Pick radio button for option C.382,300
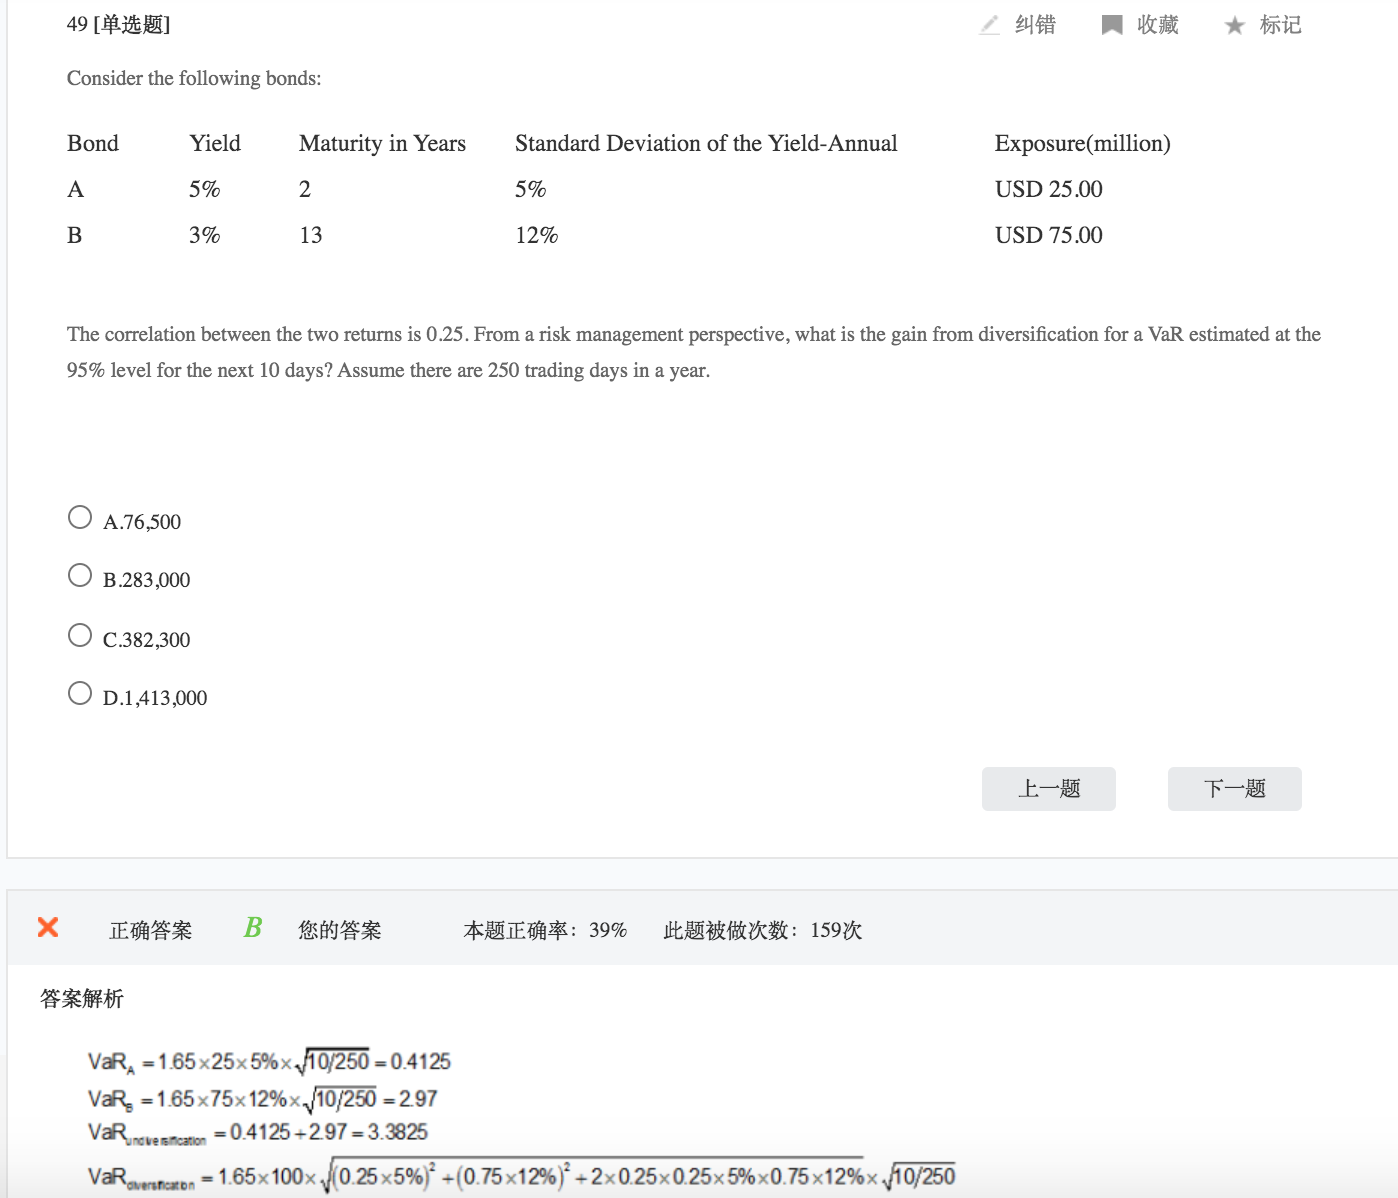1398x1198 pixels. 80,635
